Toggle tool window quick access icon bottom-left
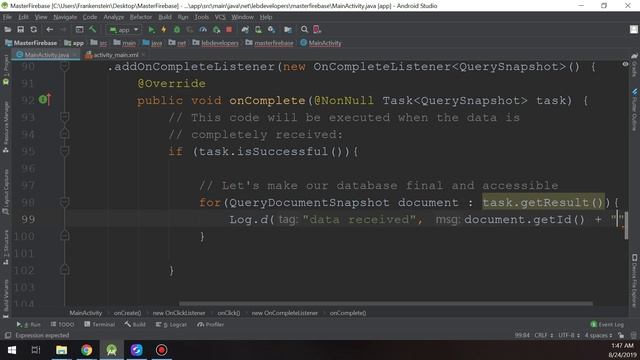The width and height of the screenshot is (640, 360). [8, 335]
